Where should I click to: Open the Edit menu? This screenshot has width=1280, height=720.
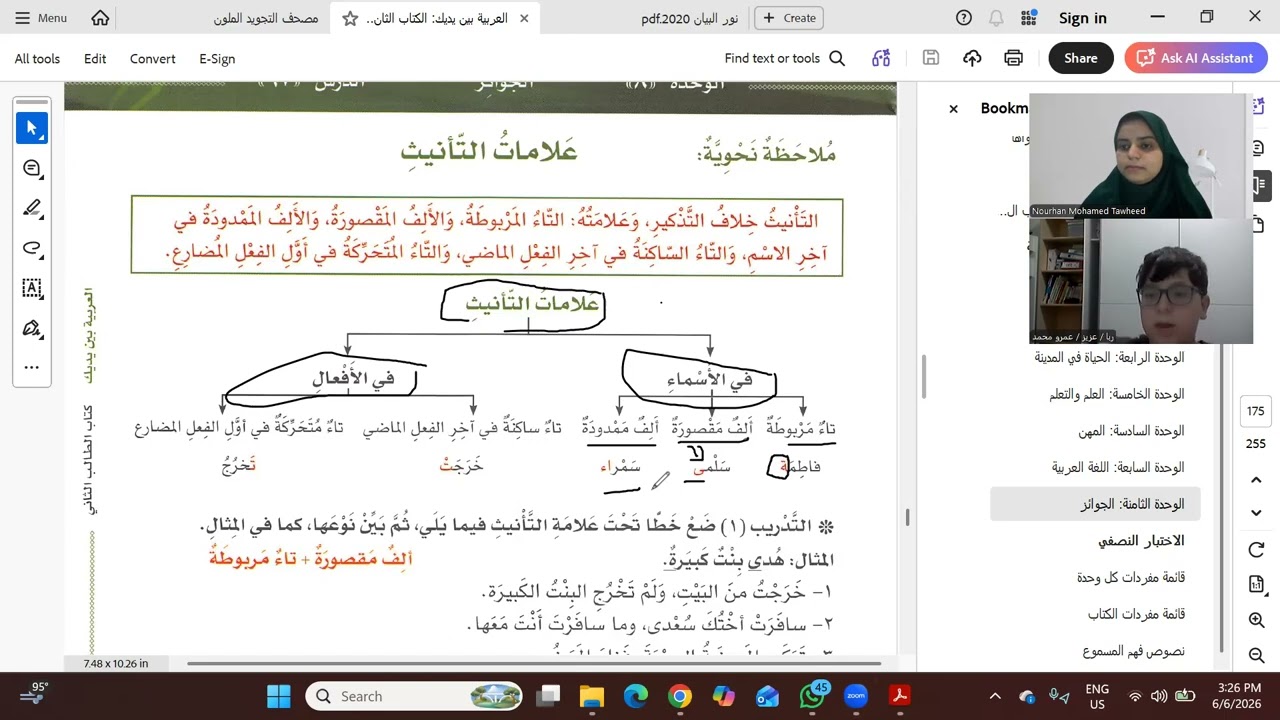click(95, 59)
